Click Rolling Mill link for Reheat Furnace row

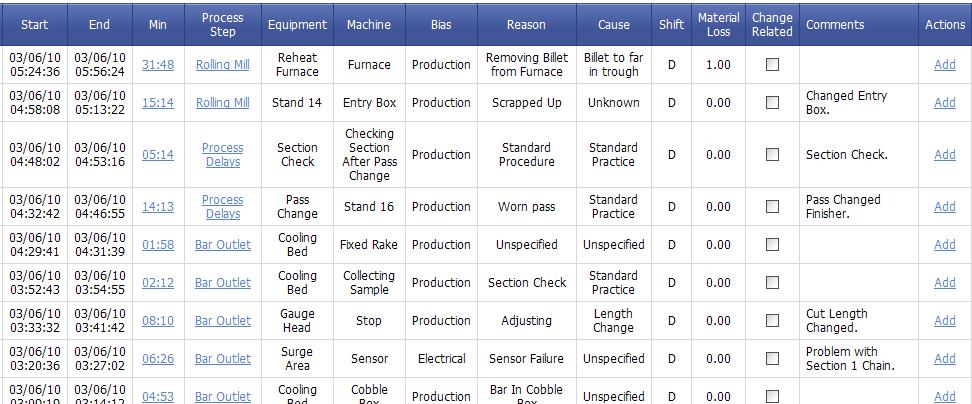pos(223,64)
